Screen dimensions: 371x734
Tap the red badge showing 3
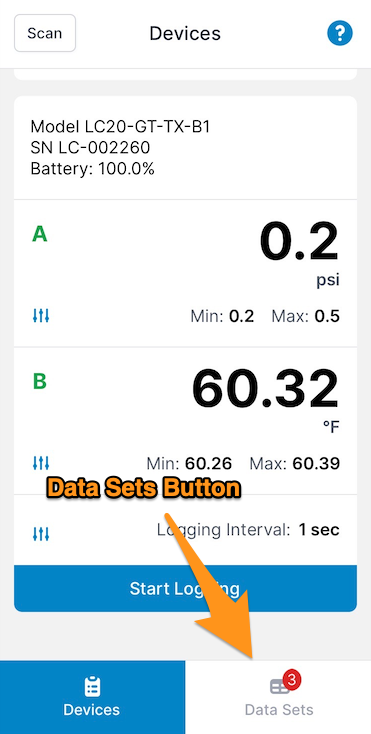pyautogui.click(x=291, y=680)
